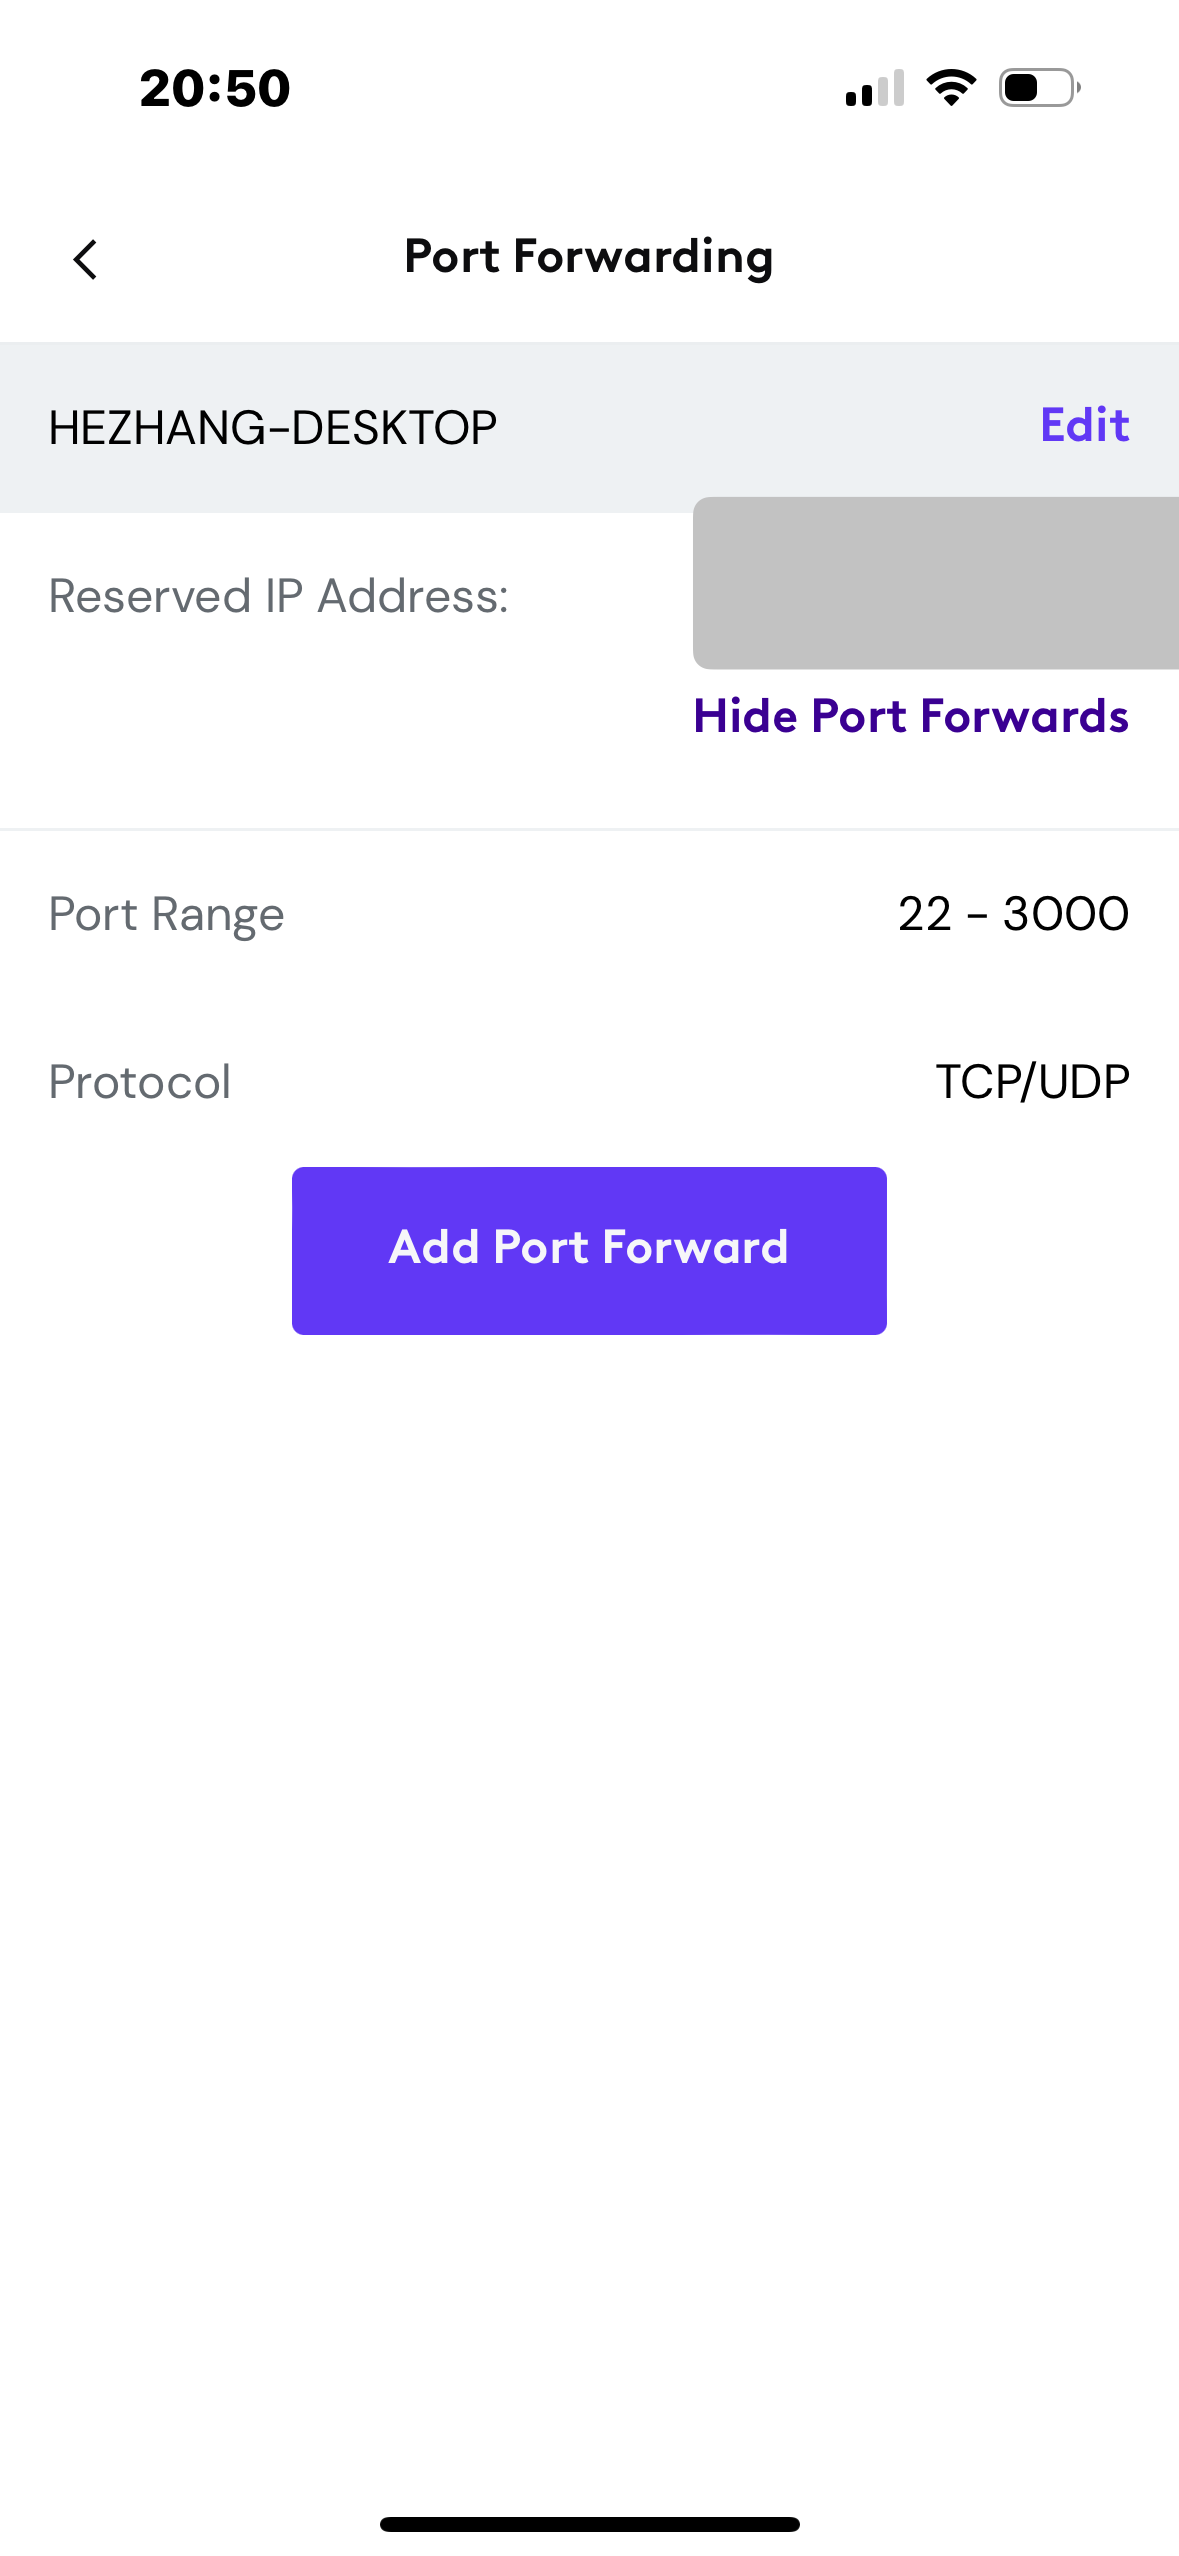Collapse the forwards list via Hide Port Forwards

(x=911, y=715)
